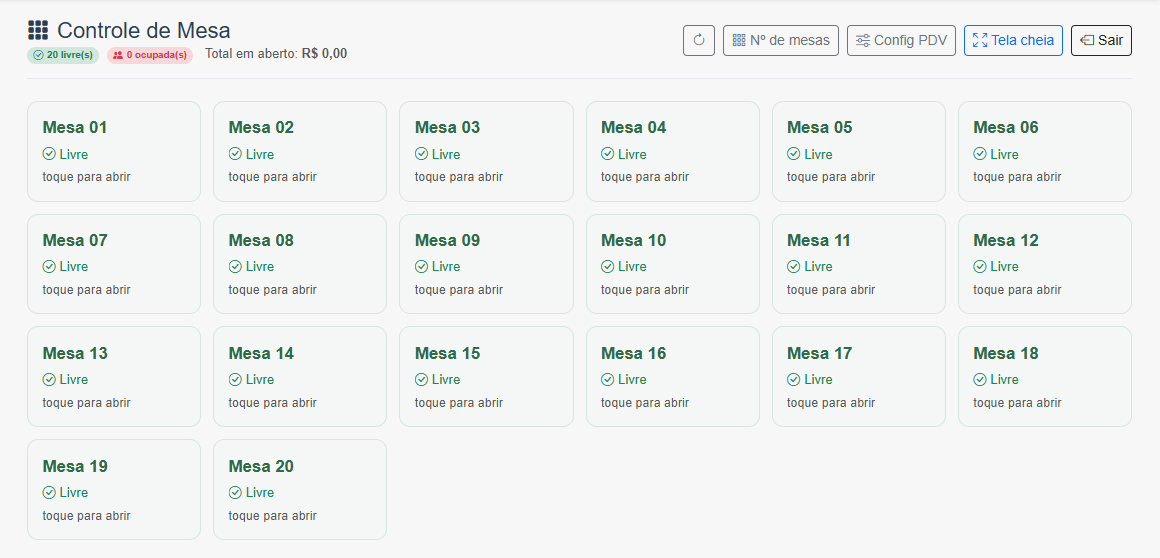1160x558 pixels.
Task: Open Mesa 16 card
Action: 672,377
